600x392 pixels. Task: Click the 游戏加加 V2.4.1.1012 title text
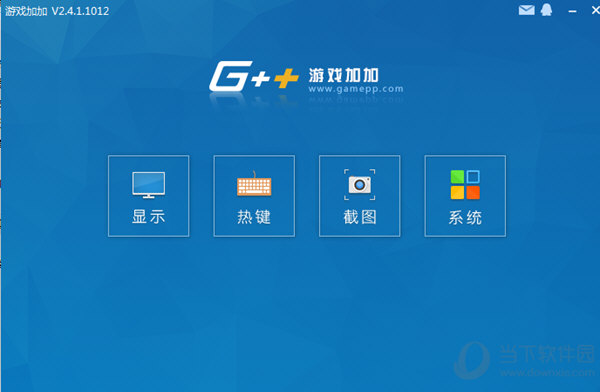(x=57, y=11)
